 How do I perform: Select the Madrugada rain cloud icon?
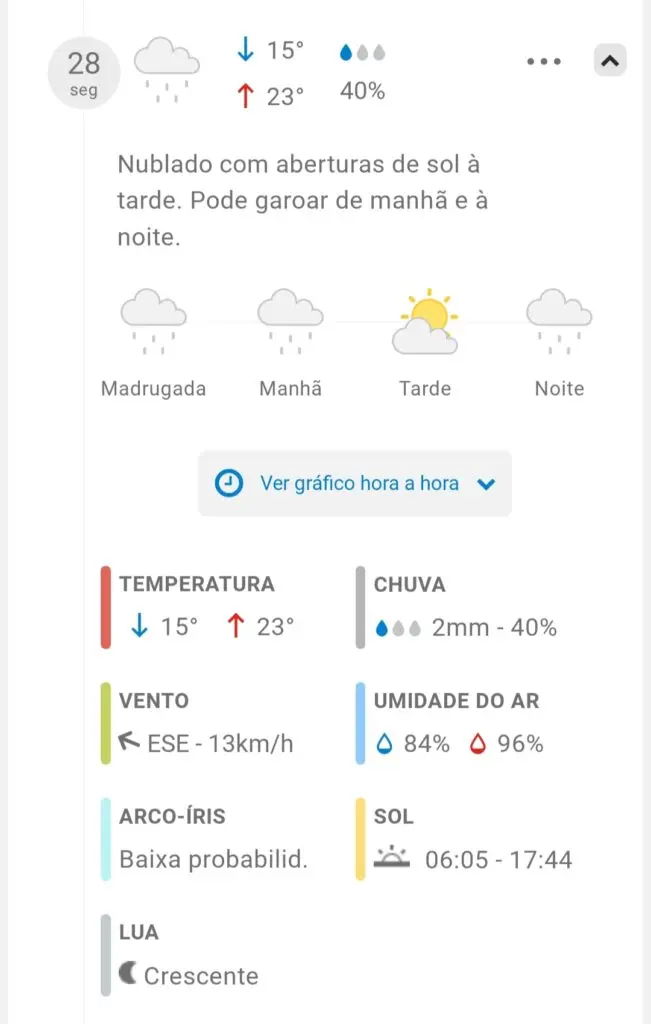tap(153, 321)
